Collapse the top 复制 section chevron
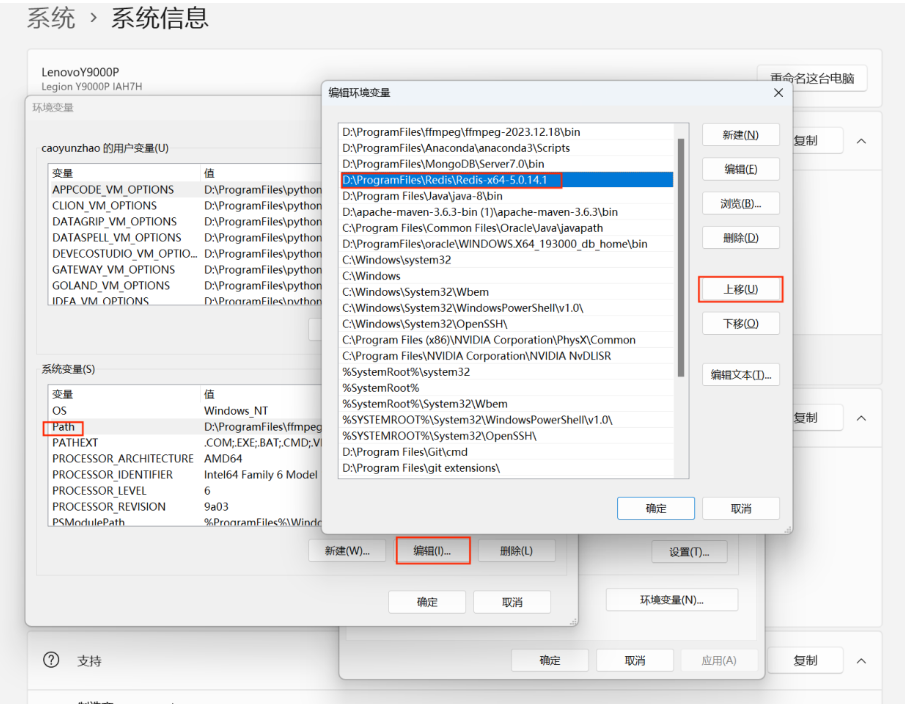The width and height of the screenshot is (905, 704). (861, 141)
